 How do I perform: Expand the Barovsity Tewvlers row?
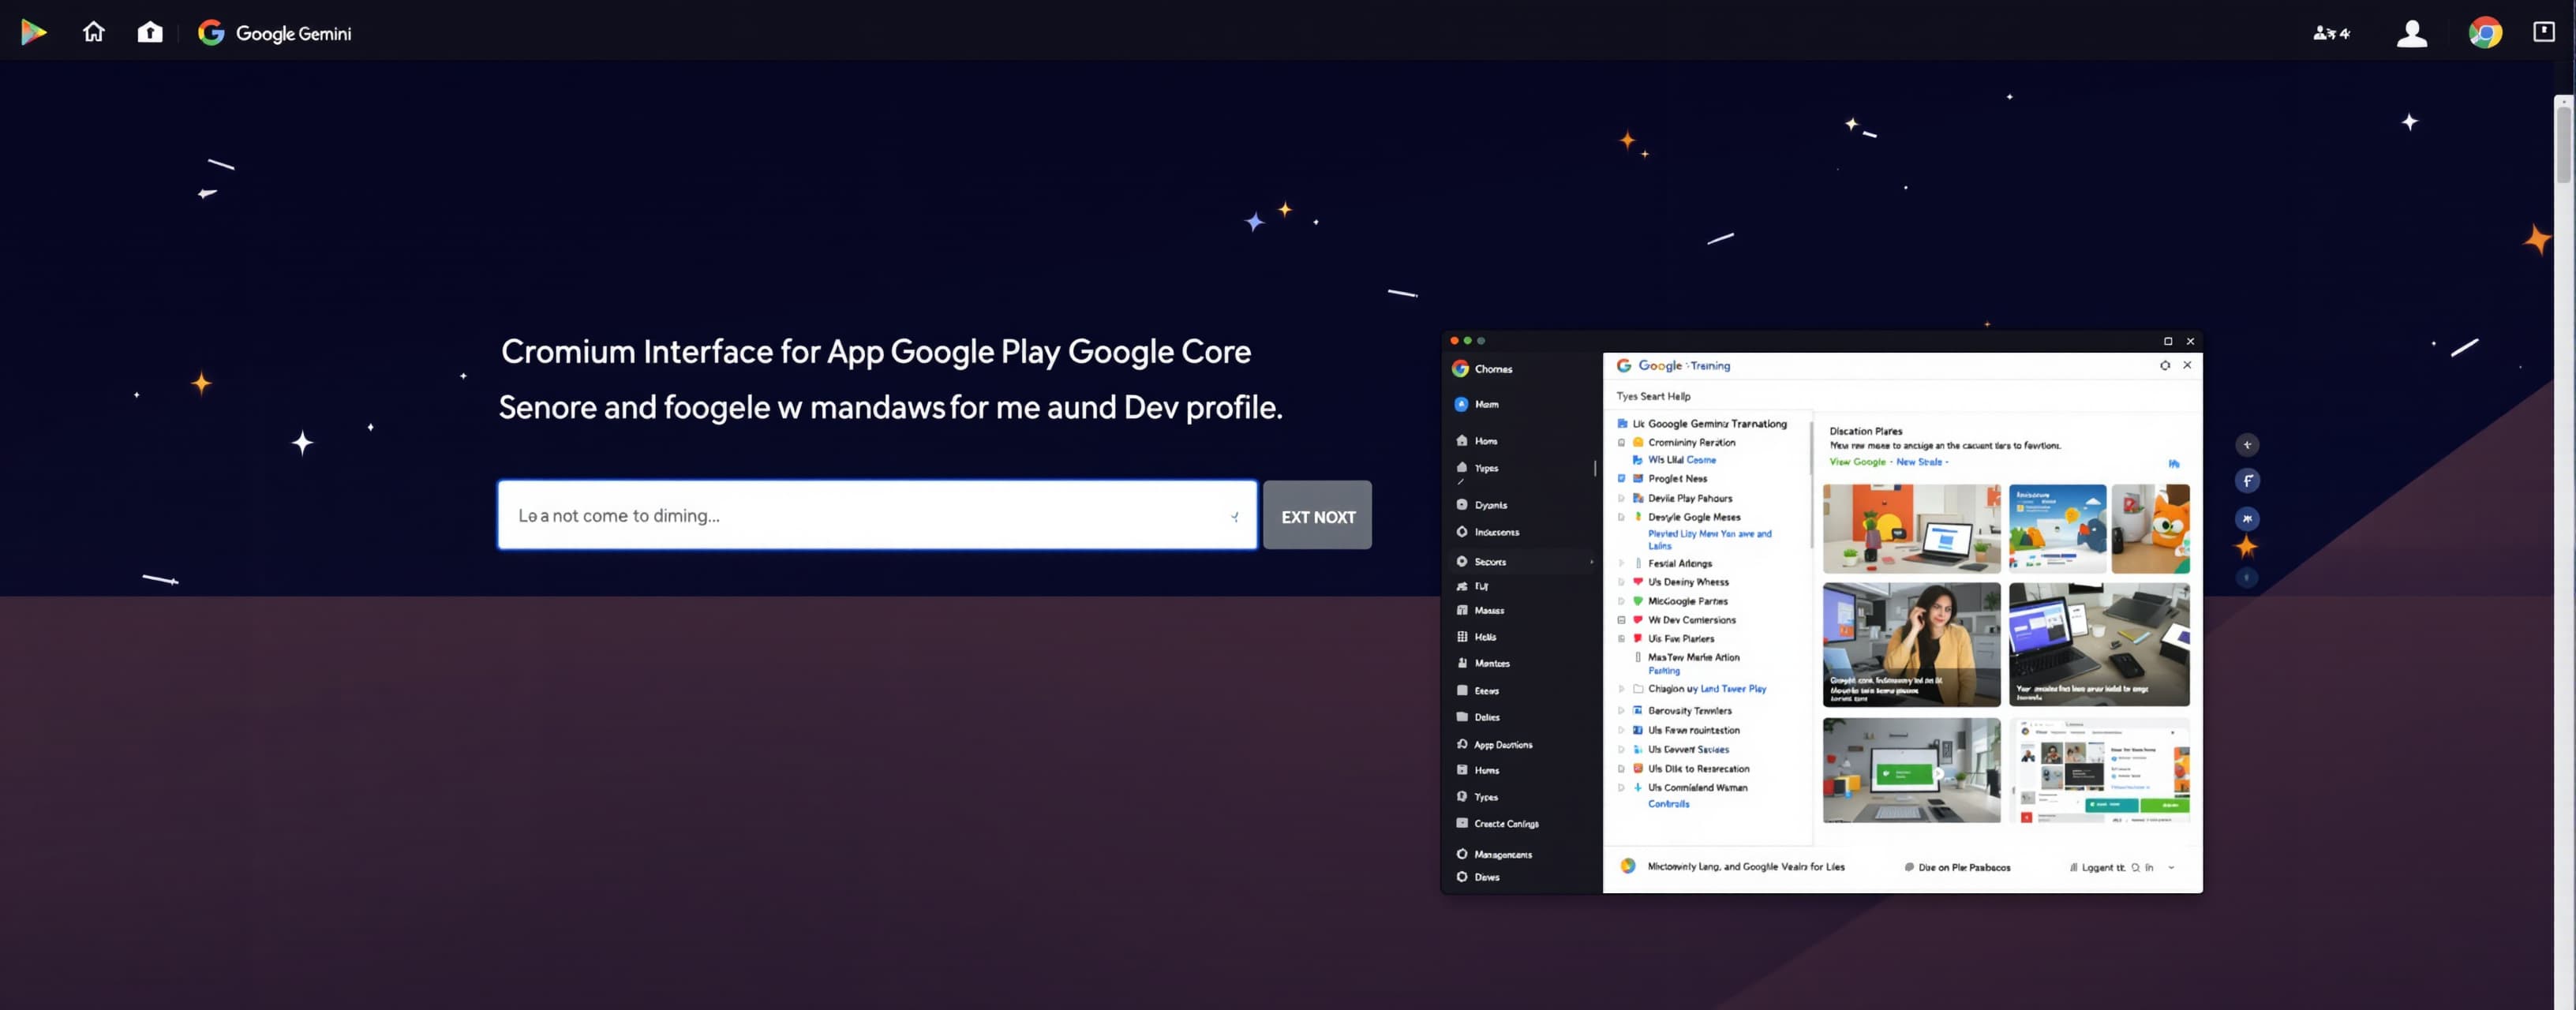[1622, 711]
